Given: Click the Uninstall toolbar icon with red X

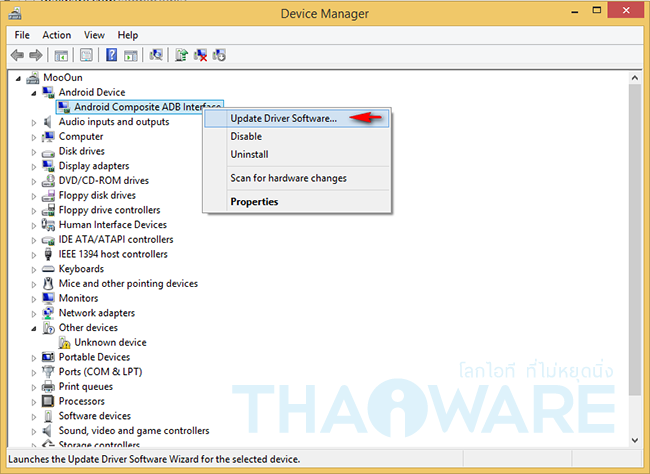Looking at the screenshot, I should tap(200, 55).
